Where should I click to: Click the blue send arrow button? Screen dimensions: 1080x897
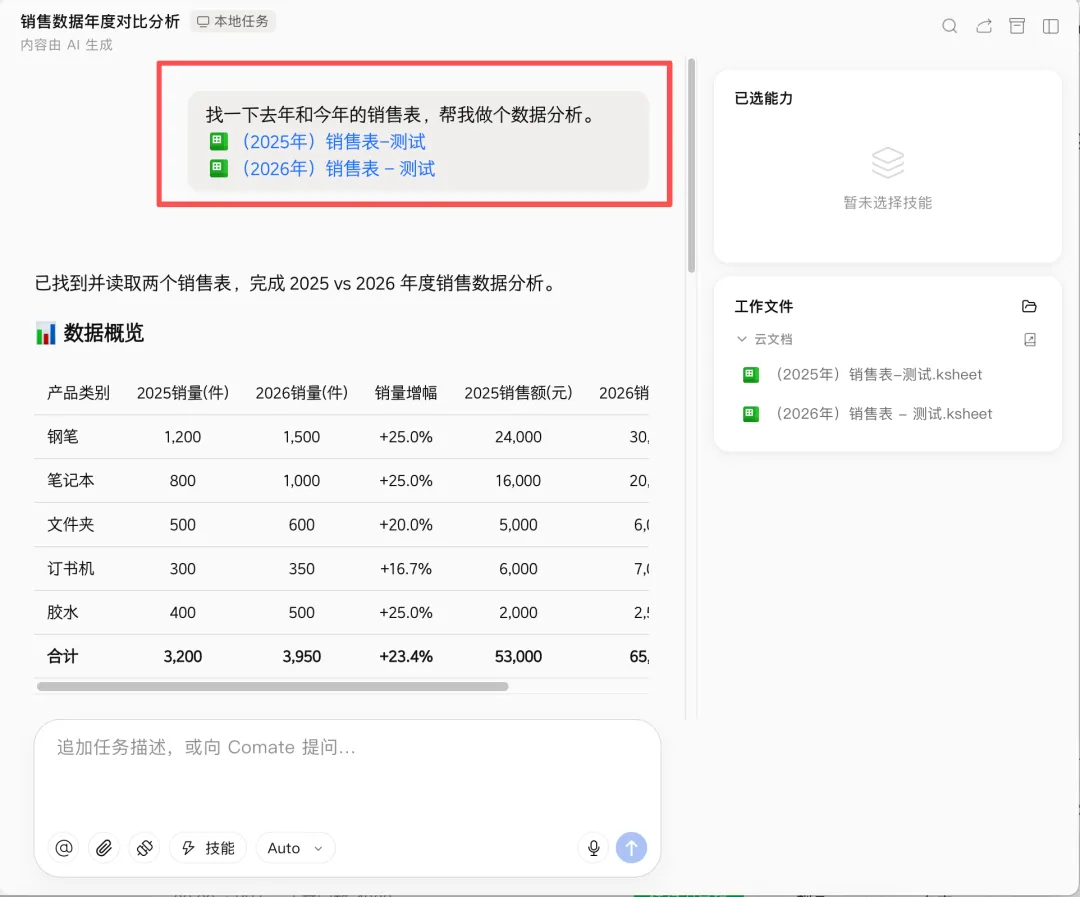pyautogui.click(x=631, y=847)
